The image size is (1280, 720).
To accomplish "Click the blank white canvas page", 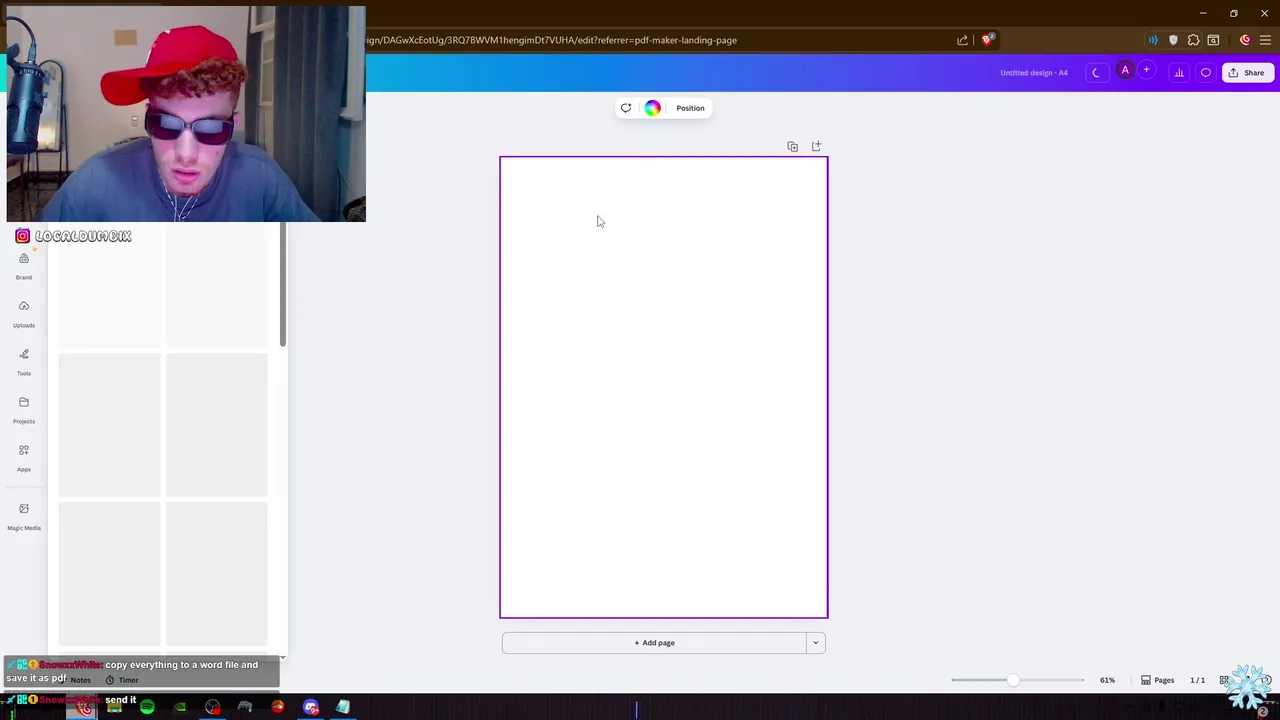I will (664, 387).
